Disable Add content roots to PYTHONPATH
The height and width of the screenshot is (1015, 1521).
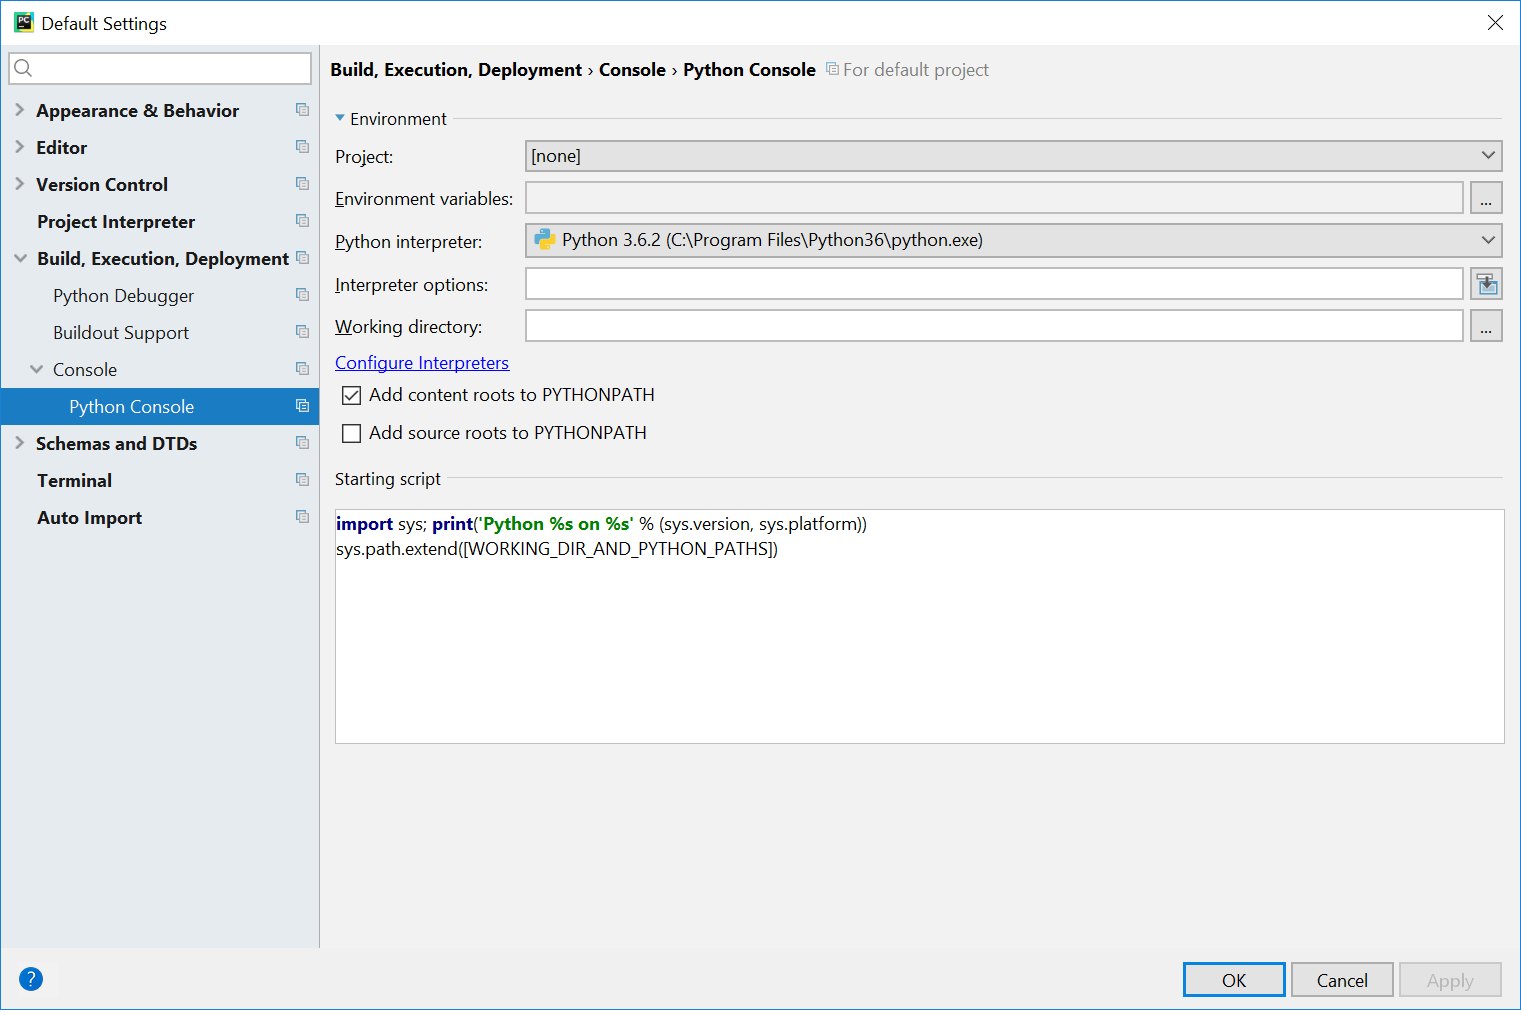[351, 395]
